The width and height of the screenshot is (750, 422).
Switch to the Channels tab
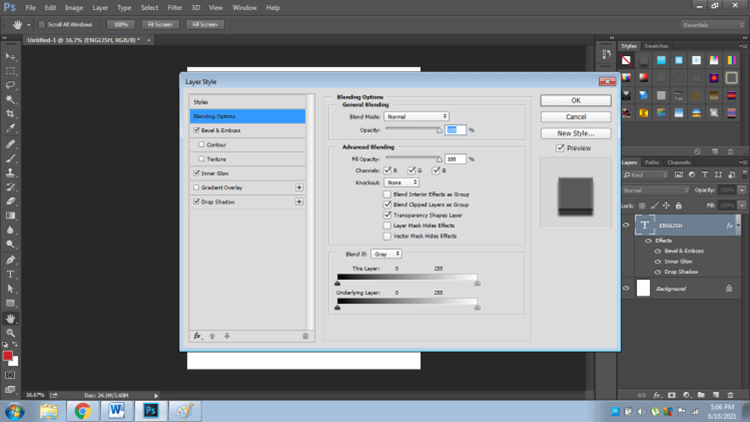point(679,162)
